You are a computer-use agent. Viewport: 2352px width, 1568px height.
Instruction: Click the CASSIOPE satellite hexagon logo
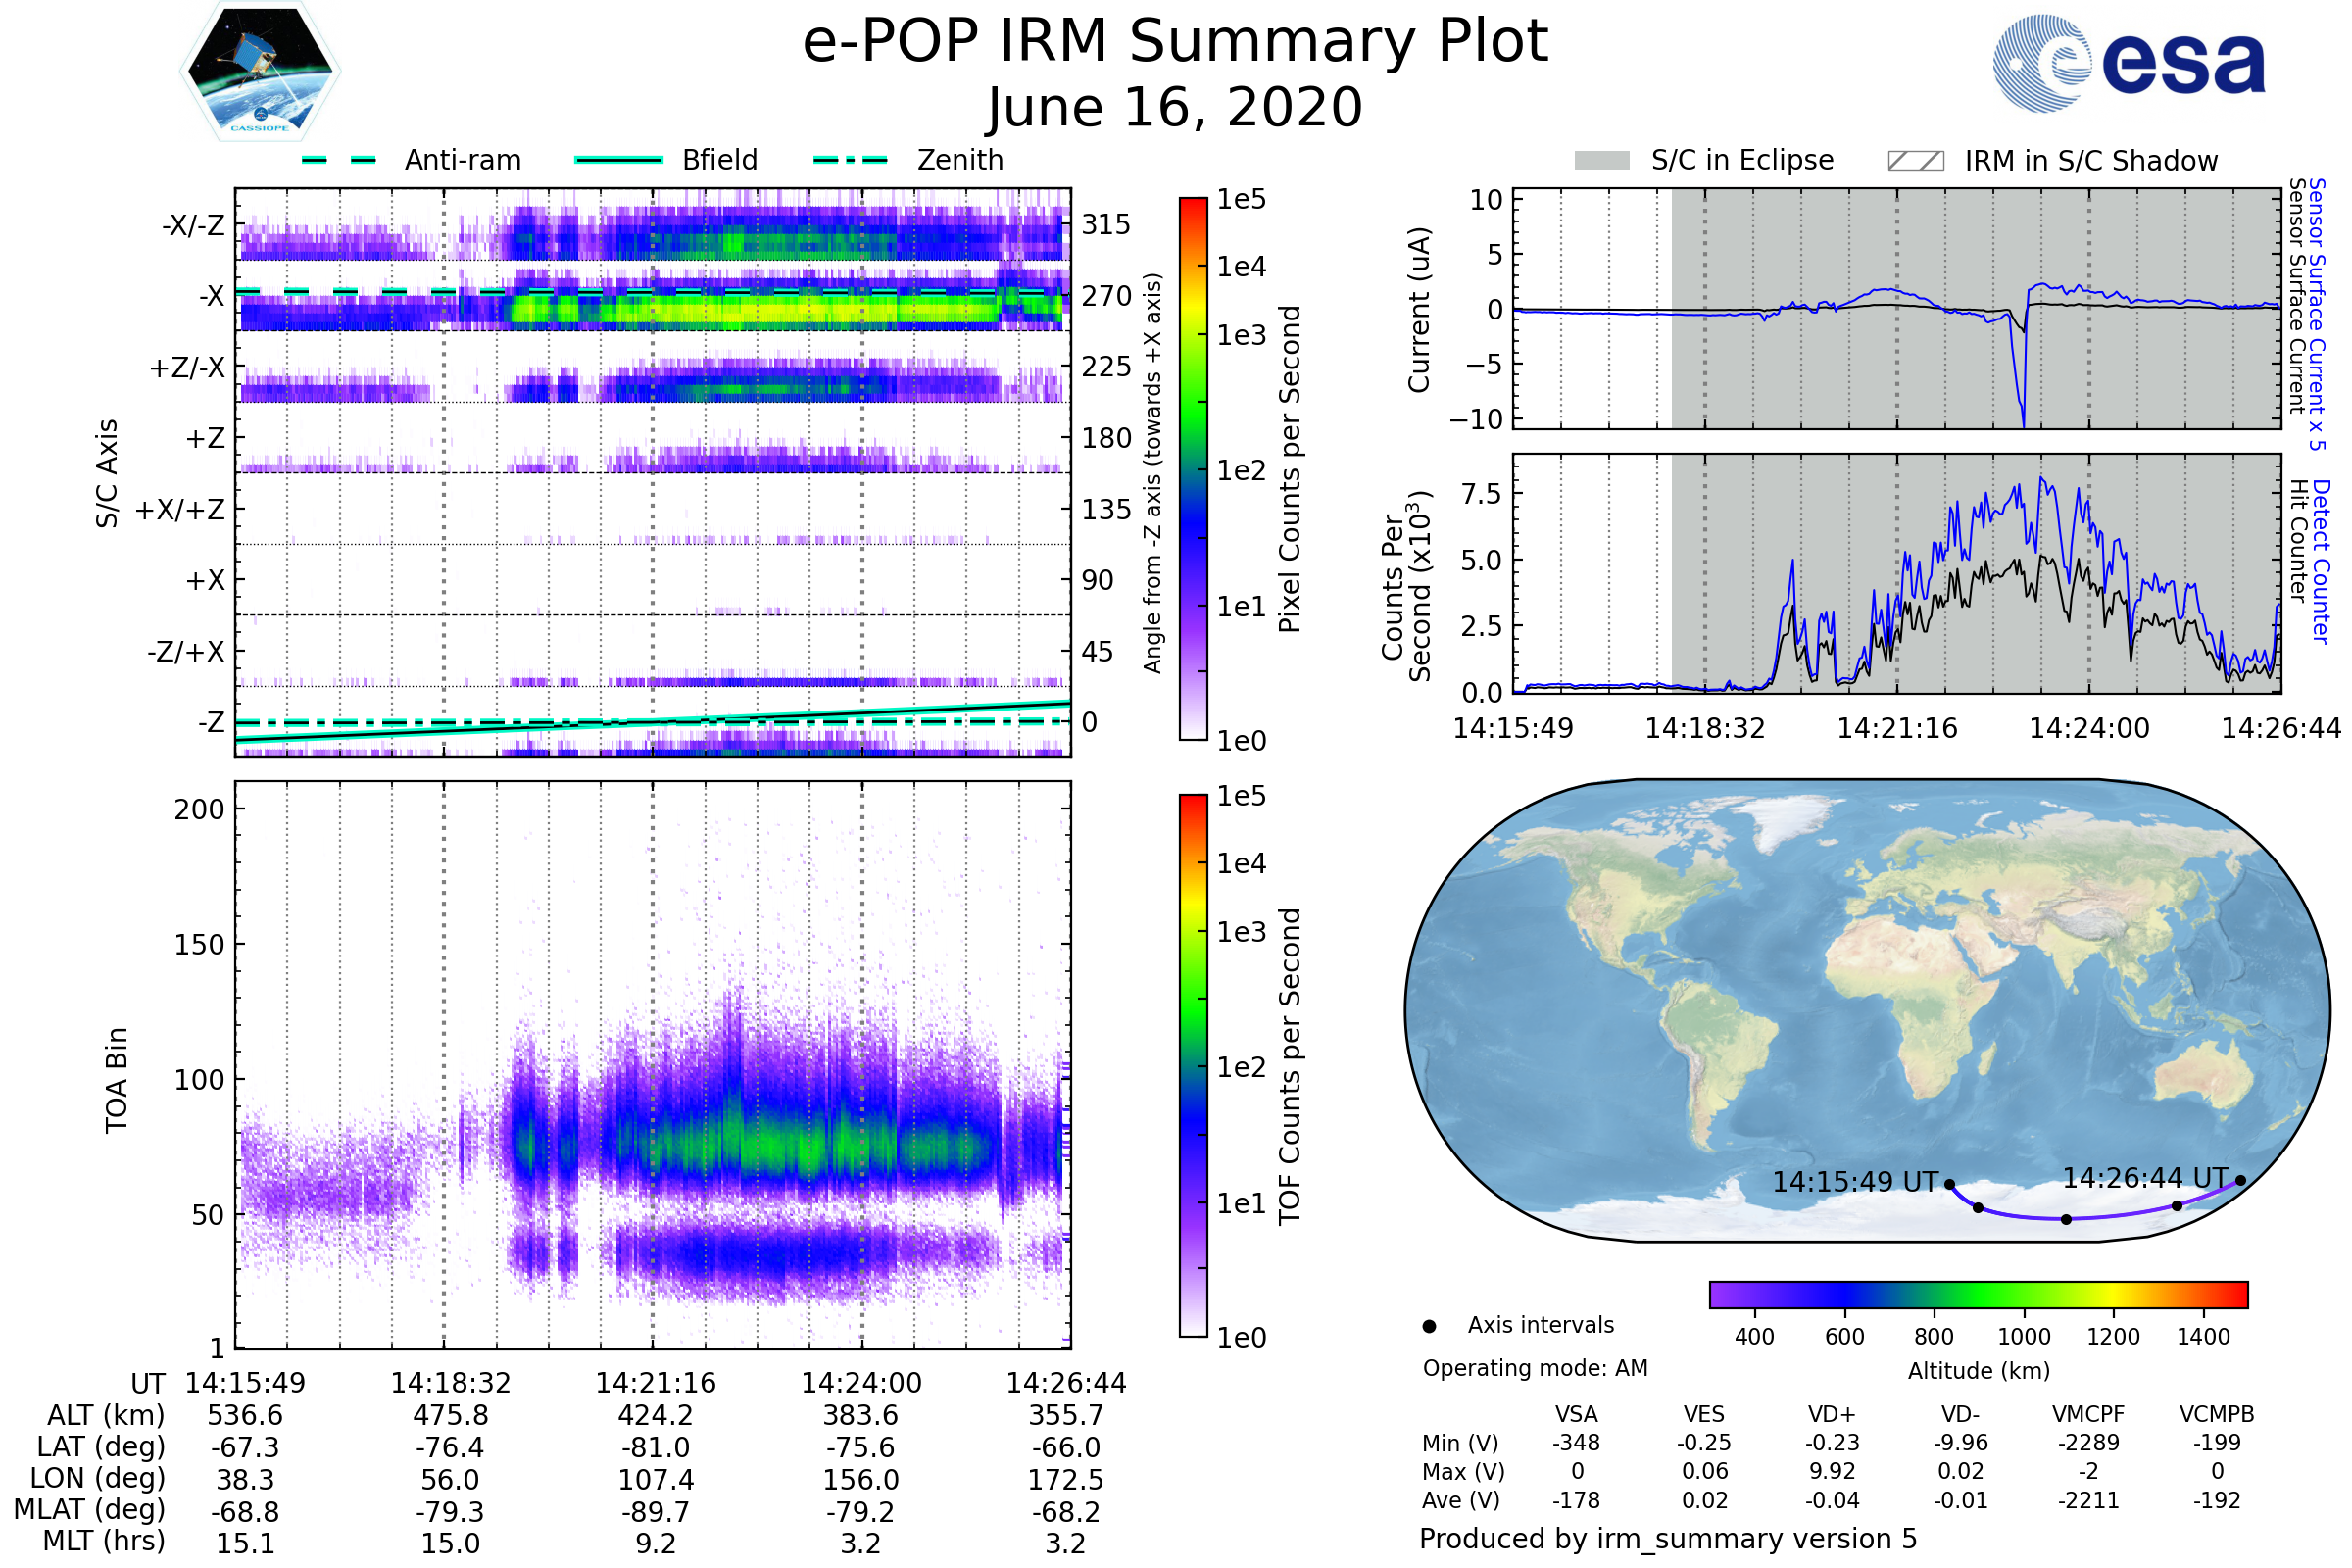260,70
